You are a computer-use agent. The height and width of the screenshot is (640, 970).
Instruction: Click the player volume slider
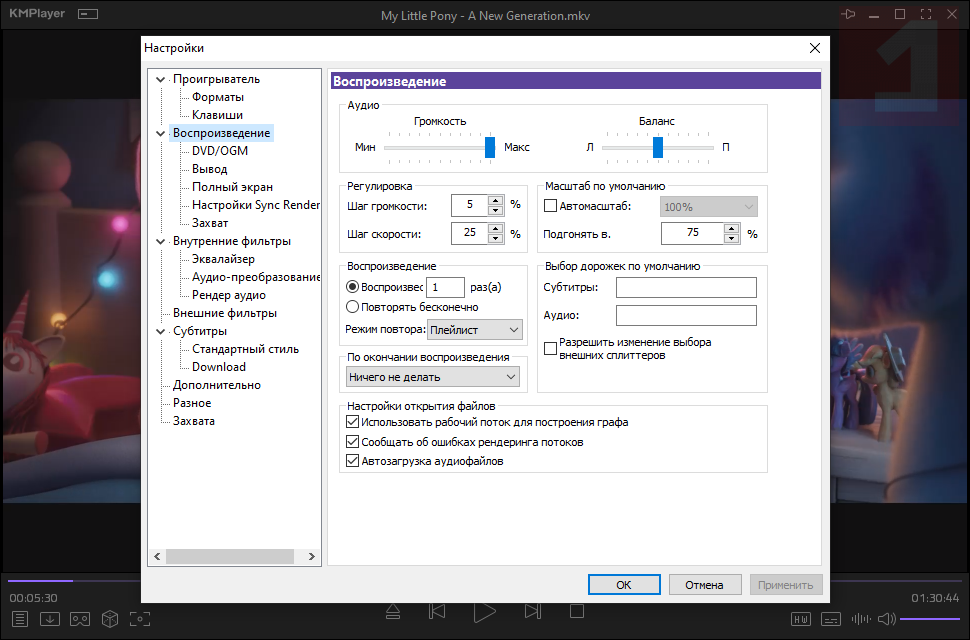pos(929,619)
